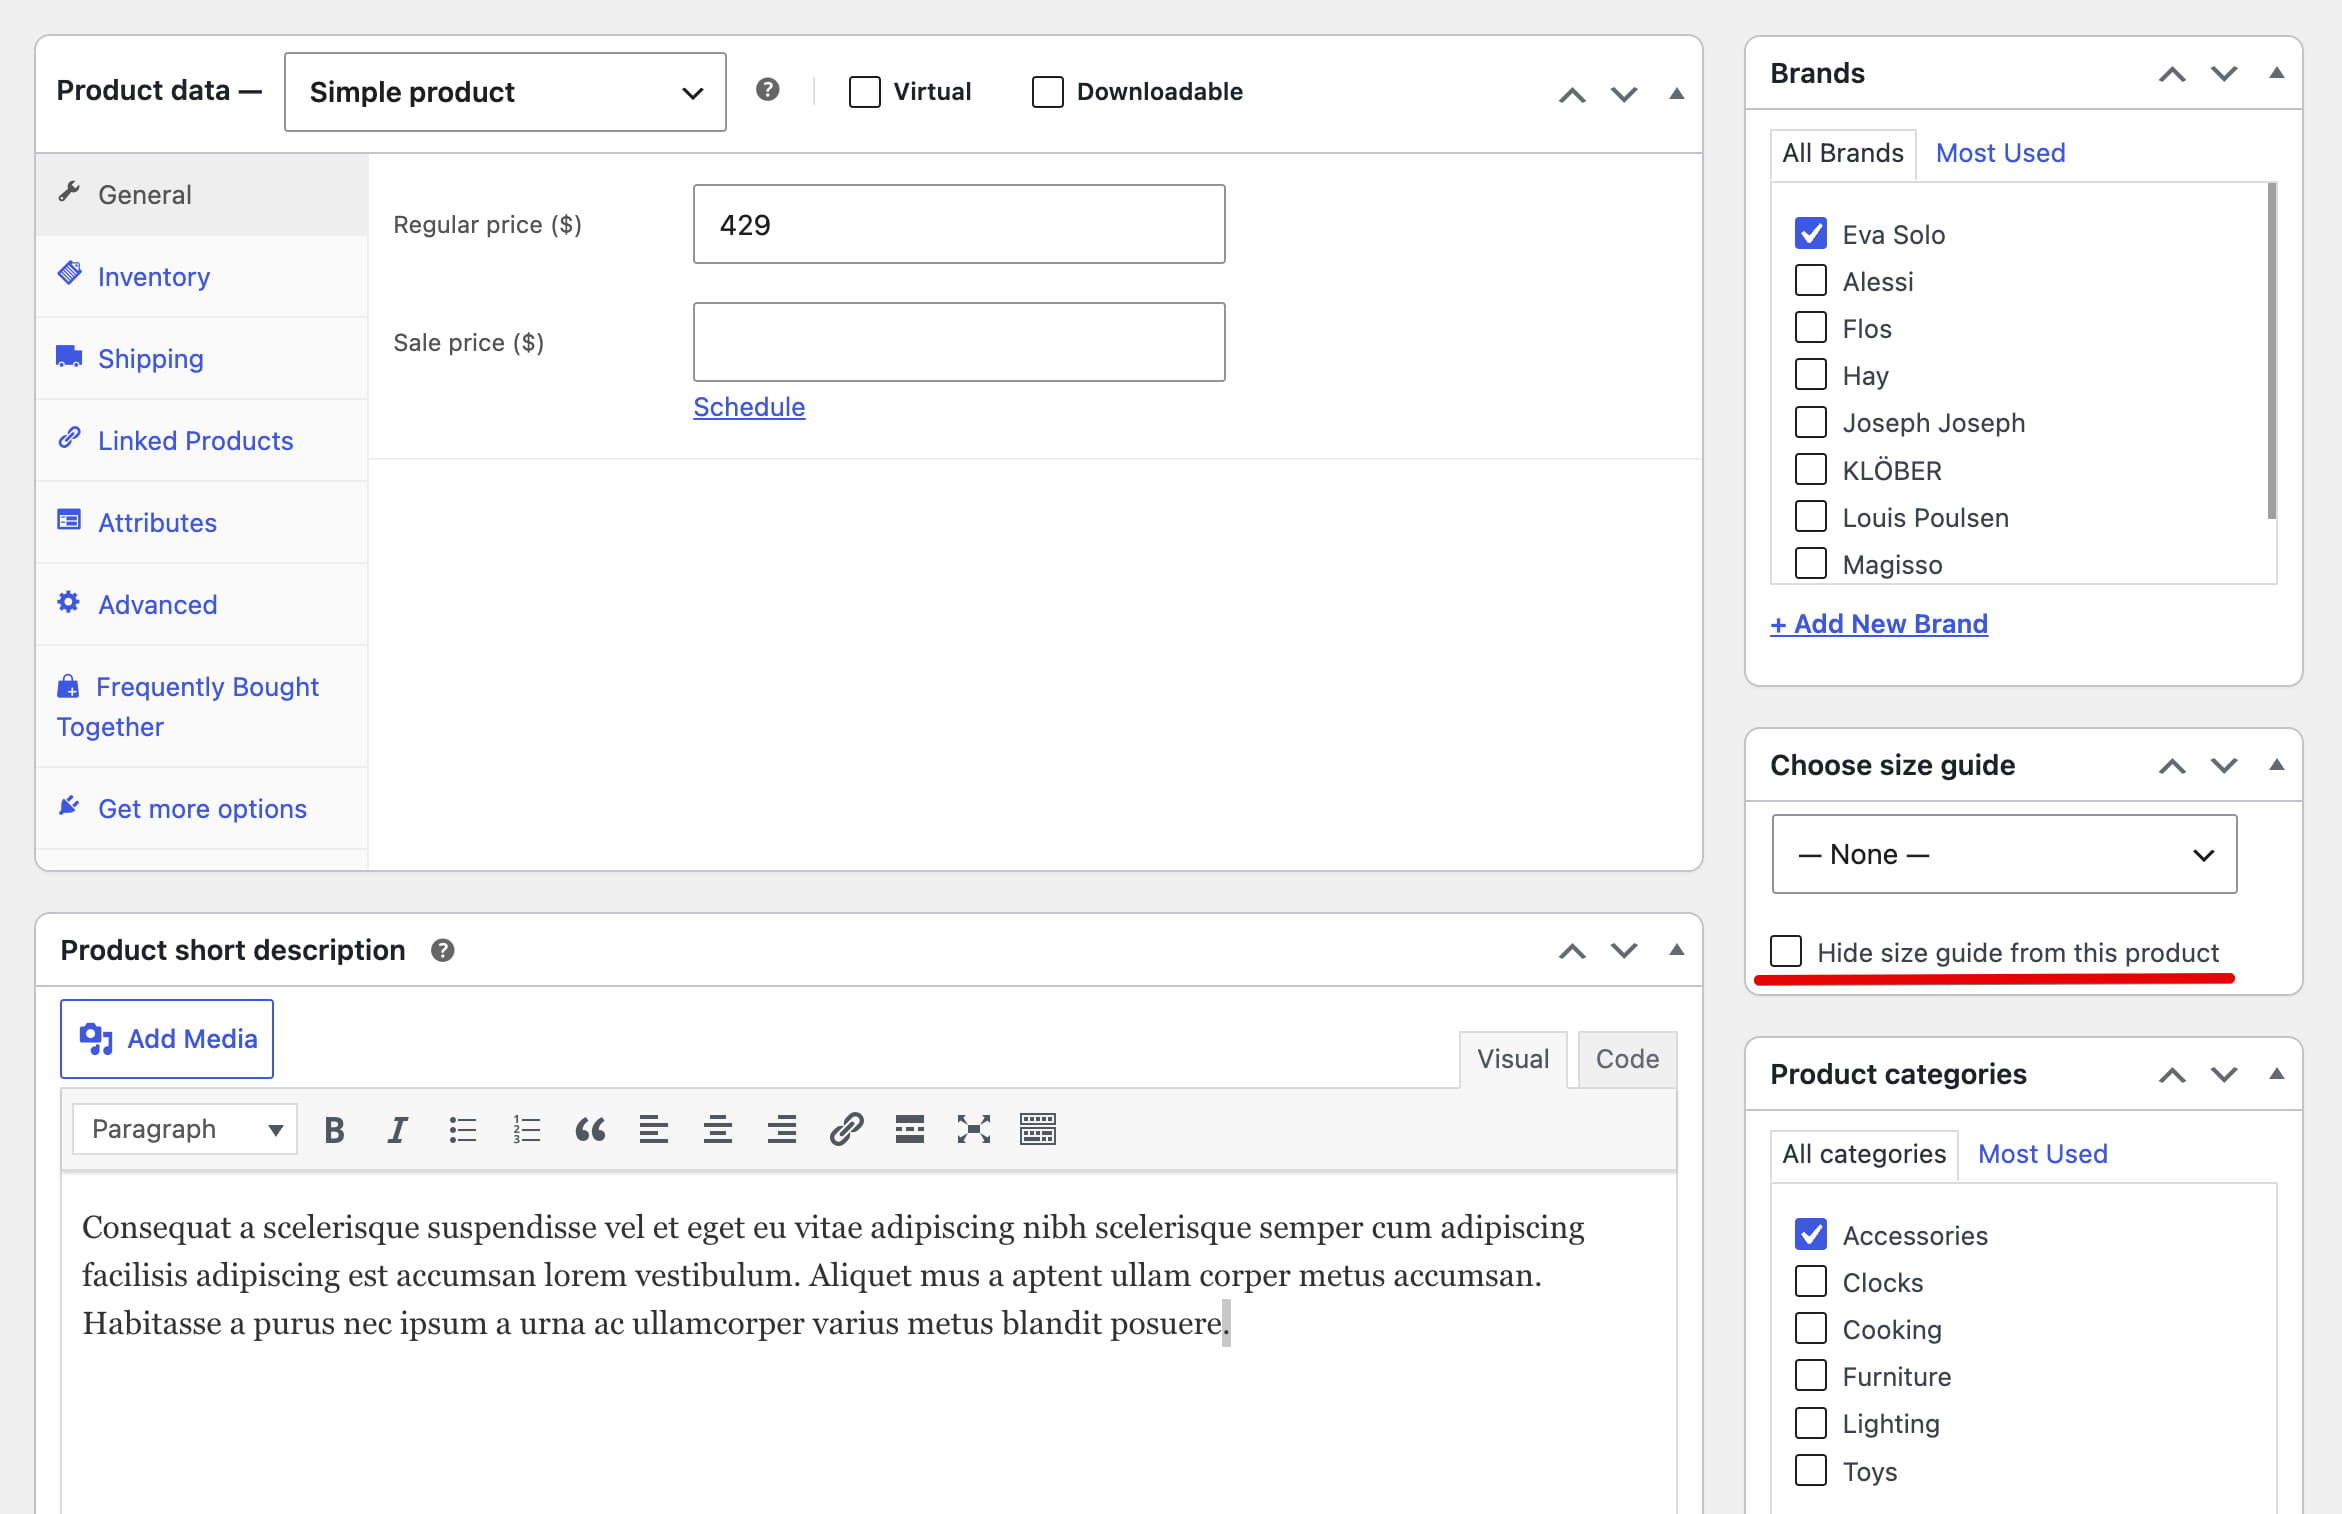Image resolution: width=2342 pixels, height=1514 pixels.
Task: Apply blockquote formatting
Action: [x=590, y=1130]
